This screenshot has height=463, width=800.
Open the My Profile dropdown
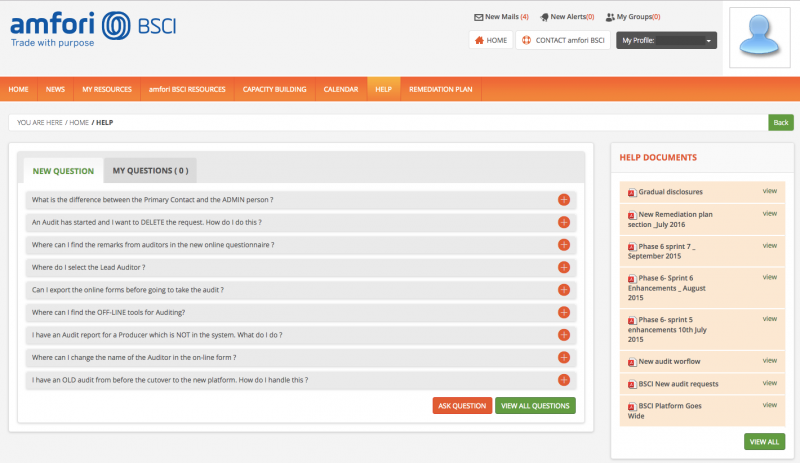tap(667, 41)
